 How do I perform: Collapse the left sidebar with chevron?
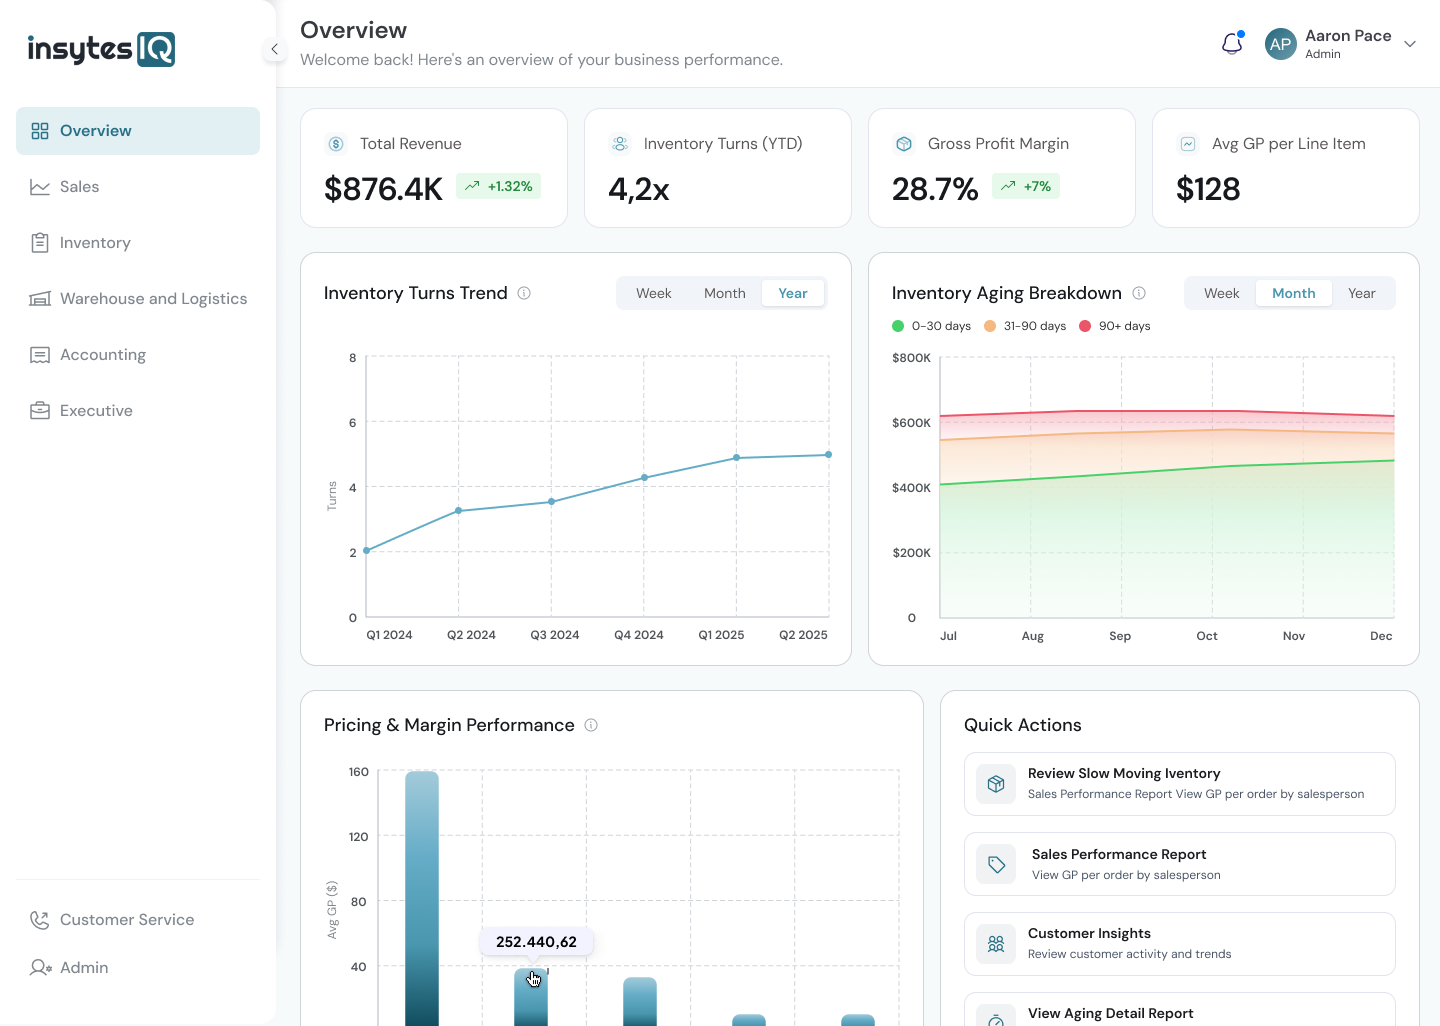click(x=275, y=48)
